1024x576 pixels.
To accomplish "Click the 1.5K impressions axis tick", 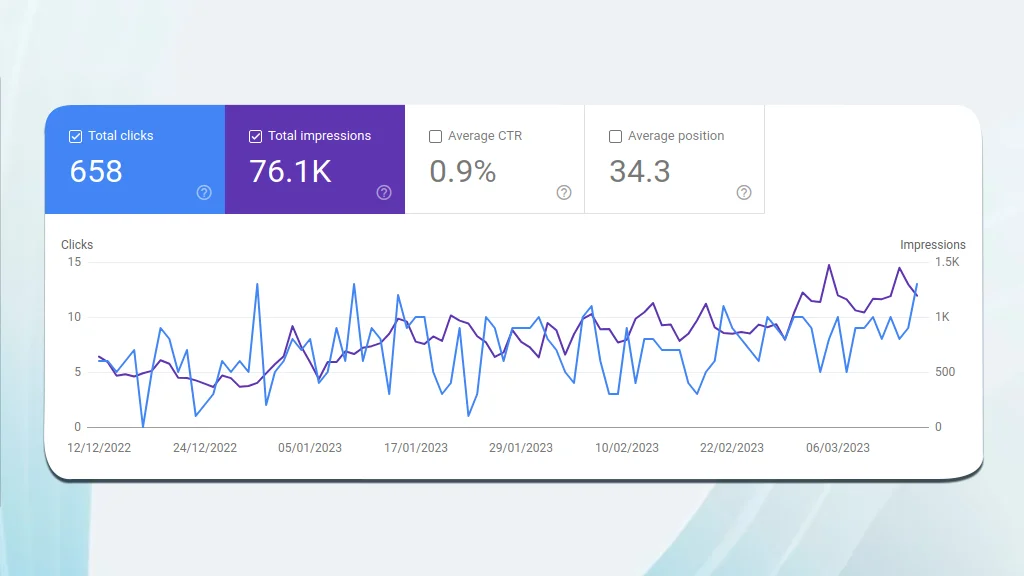I will click(x=947, y=262).
